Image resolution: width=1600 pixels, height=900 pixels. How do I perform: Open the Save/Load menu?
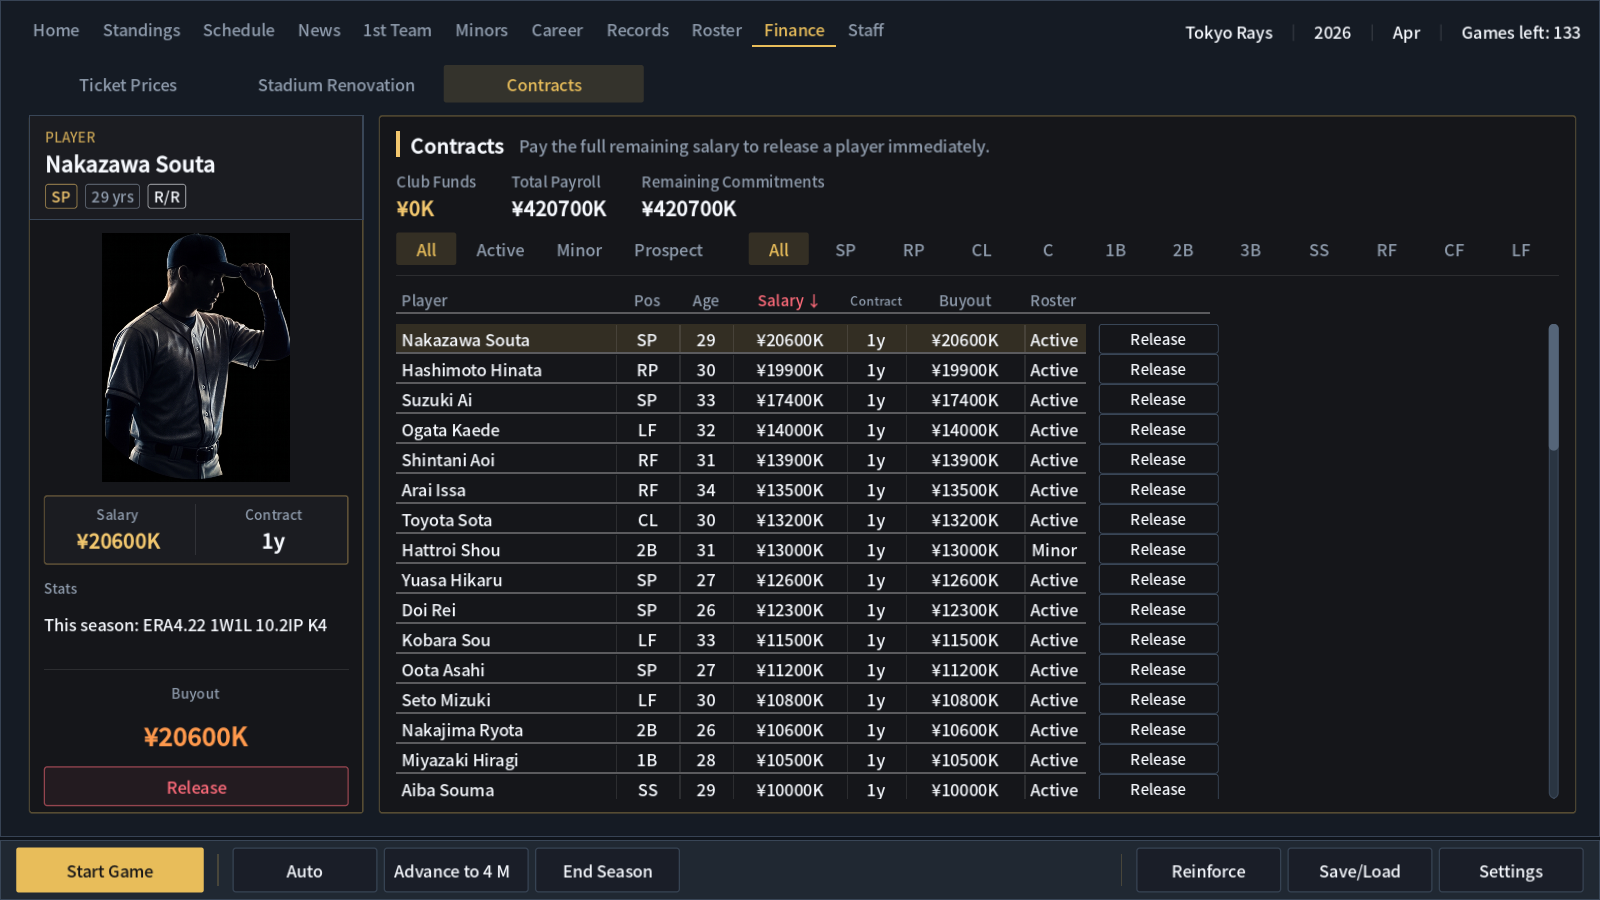click(1359, 871)
